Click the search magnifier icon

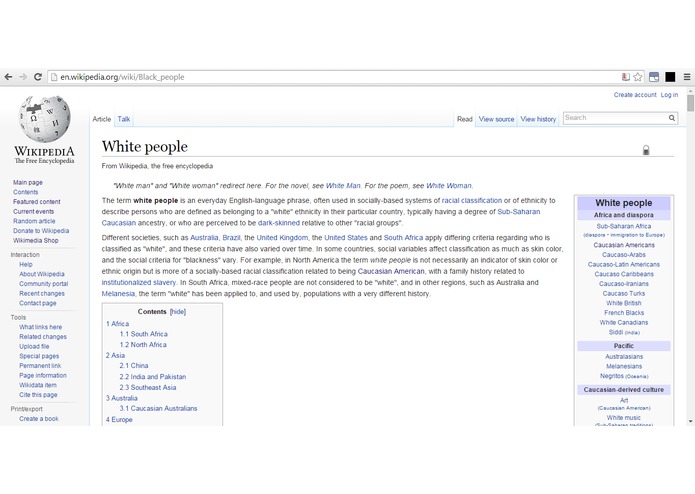[672, 118]
